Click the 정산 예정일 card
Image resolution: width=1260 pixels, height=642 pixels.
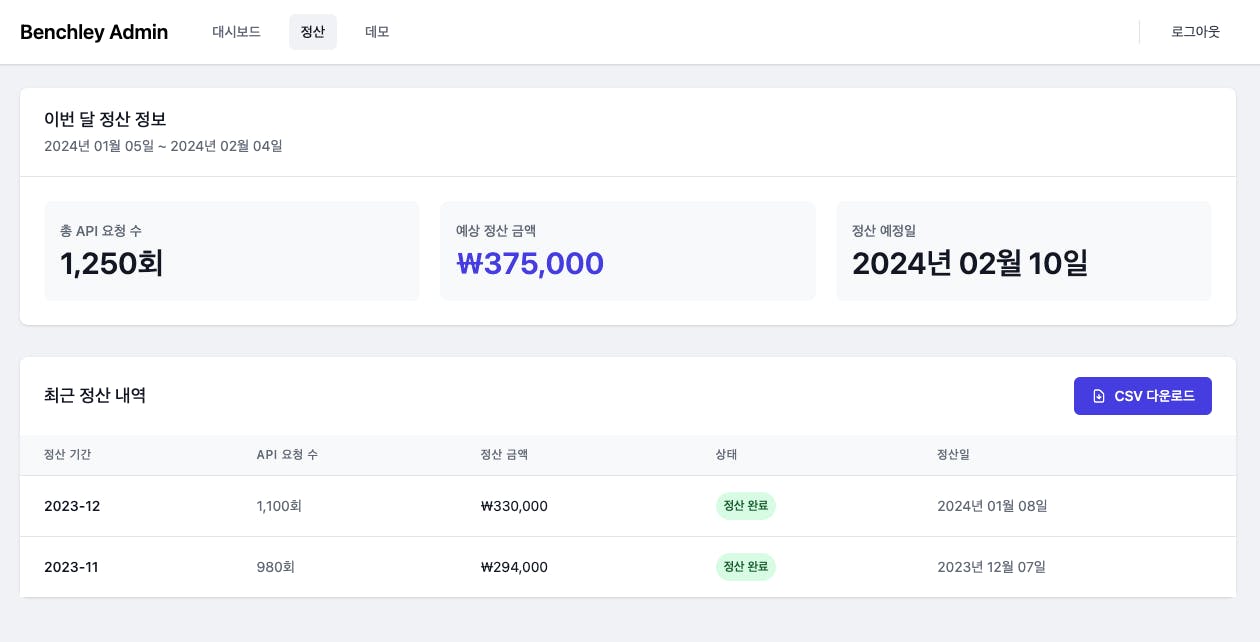1023,251
